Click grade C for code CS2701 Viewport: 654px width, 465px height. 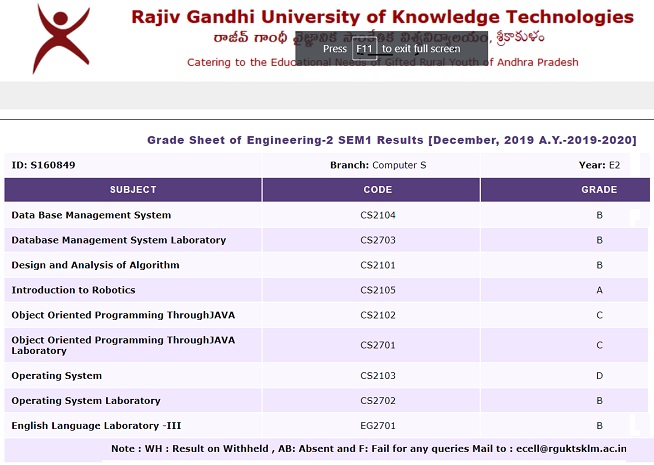tap(599, 345)
